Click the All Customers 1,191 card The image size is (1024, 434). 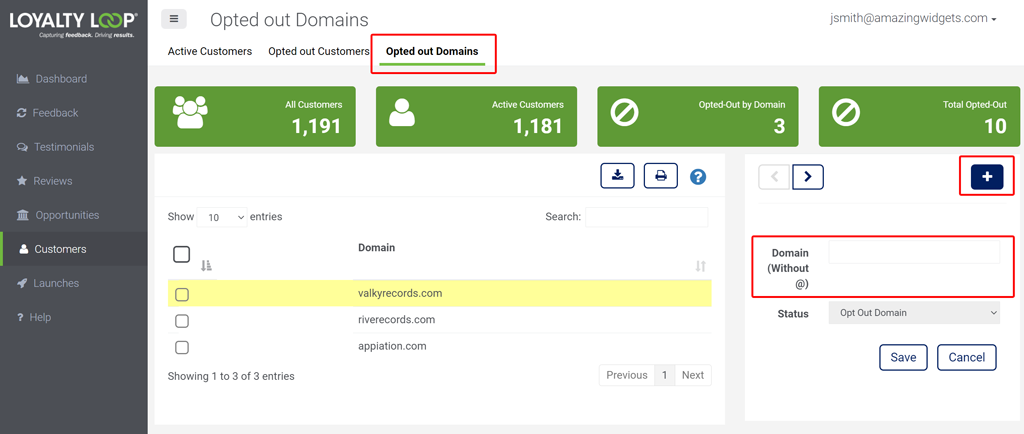click(255, 117)
